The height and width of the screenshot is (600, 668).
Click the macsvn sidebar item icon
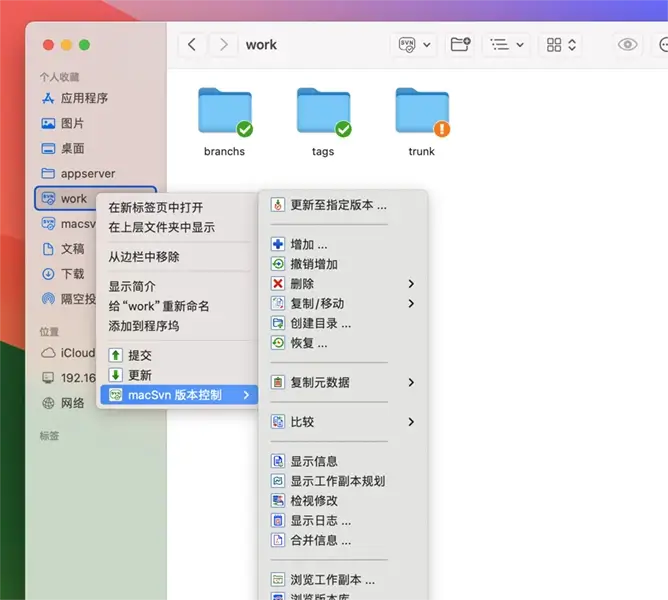[x=48, y=223]
